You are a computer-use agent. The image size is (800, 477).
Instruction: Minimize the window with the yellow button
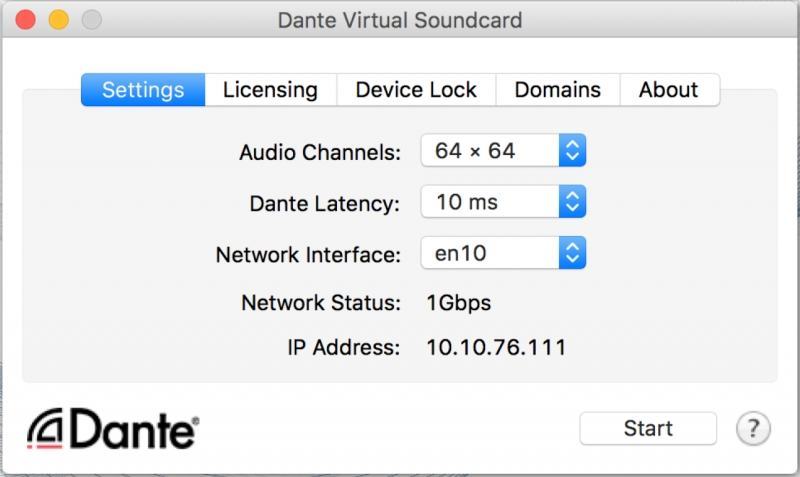coord(59,20)
